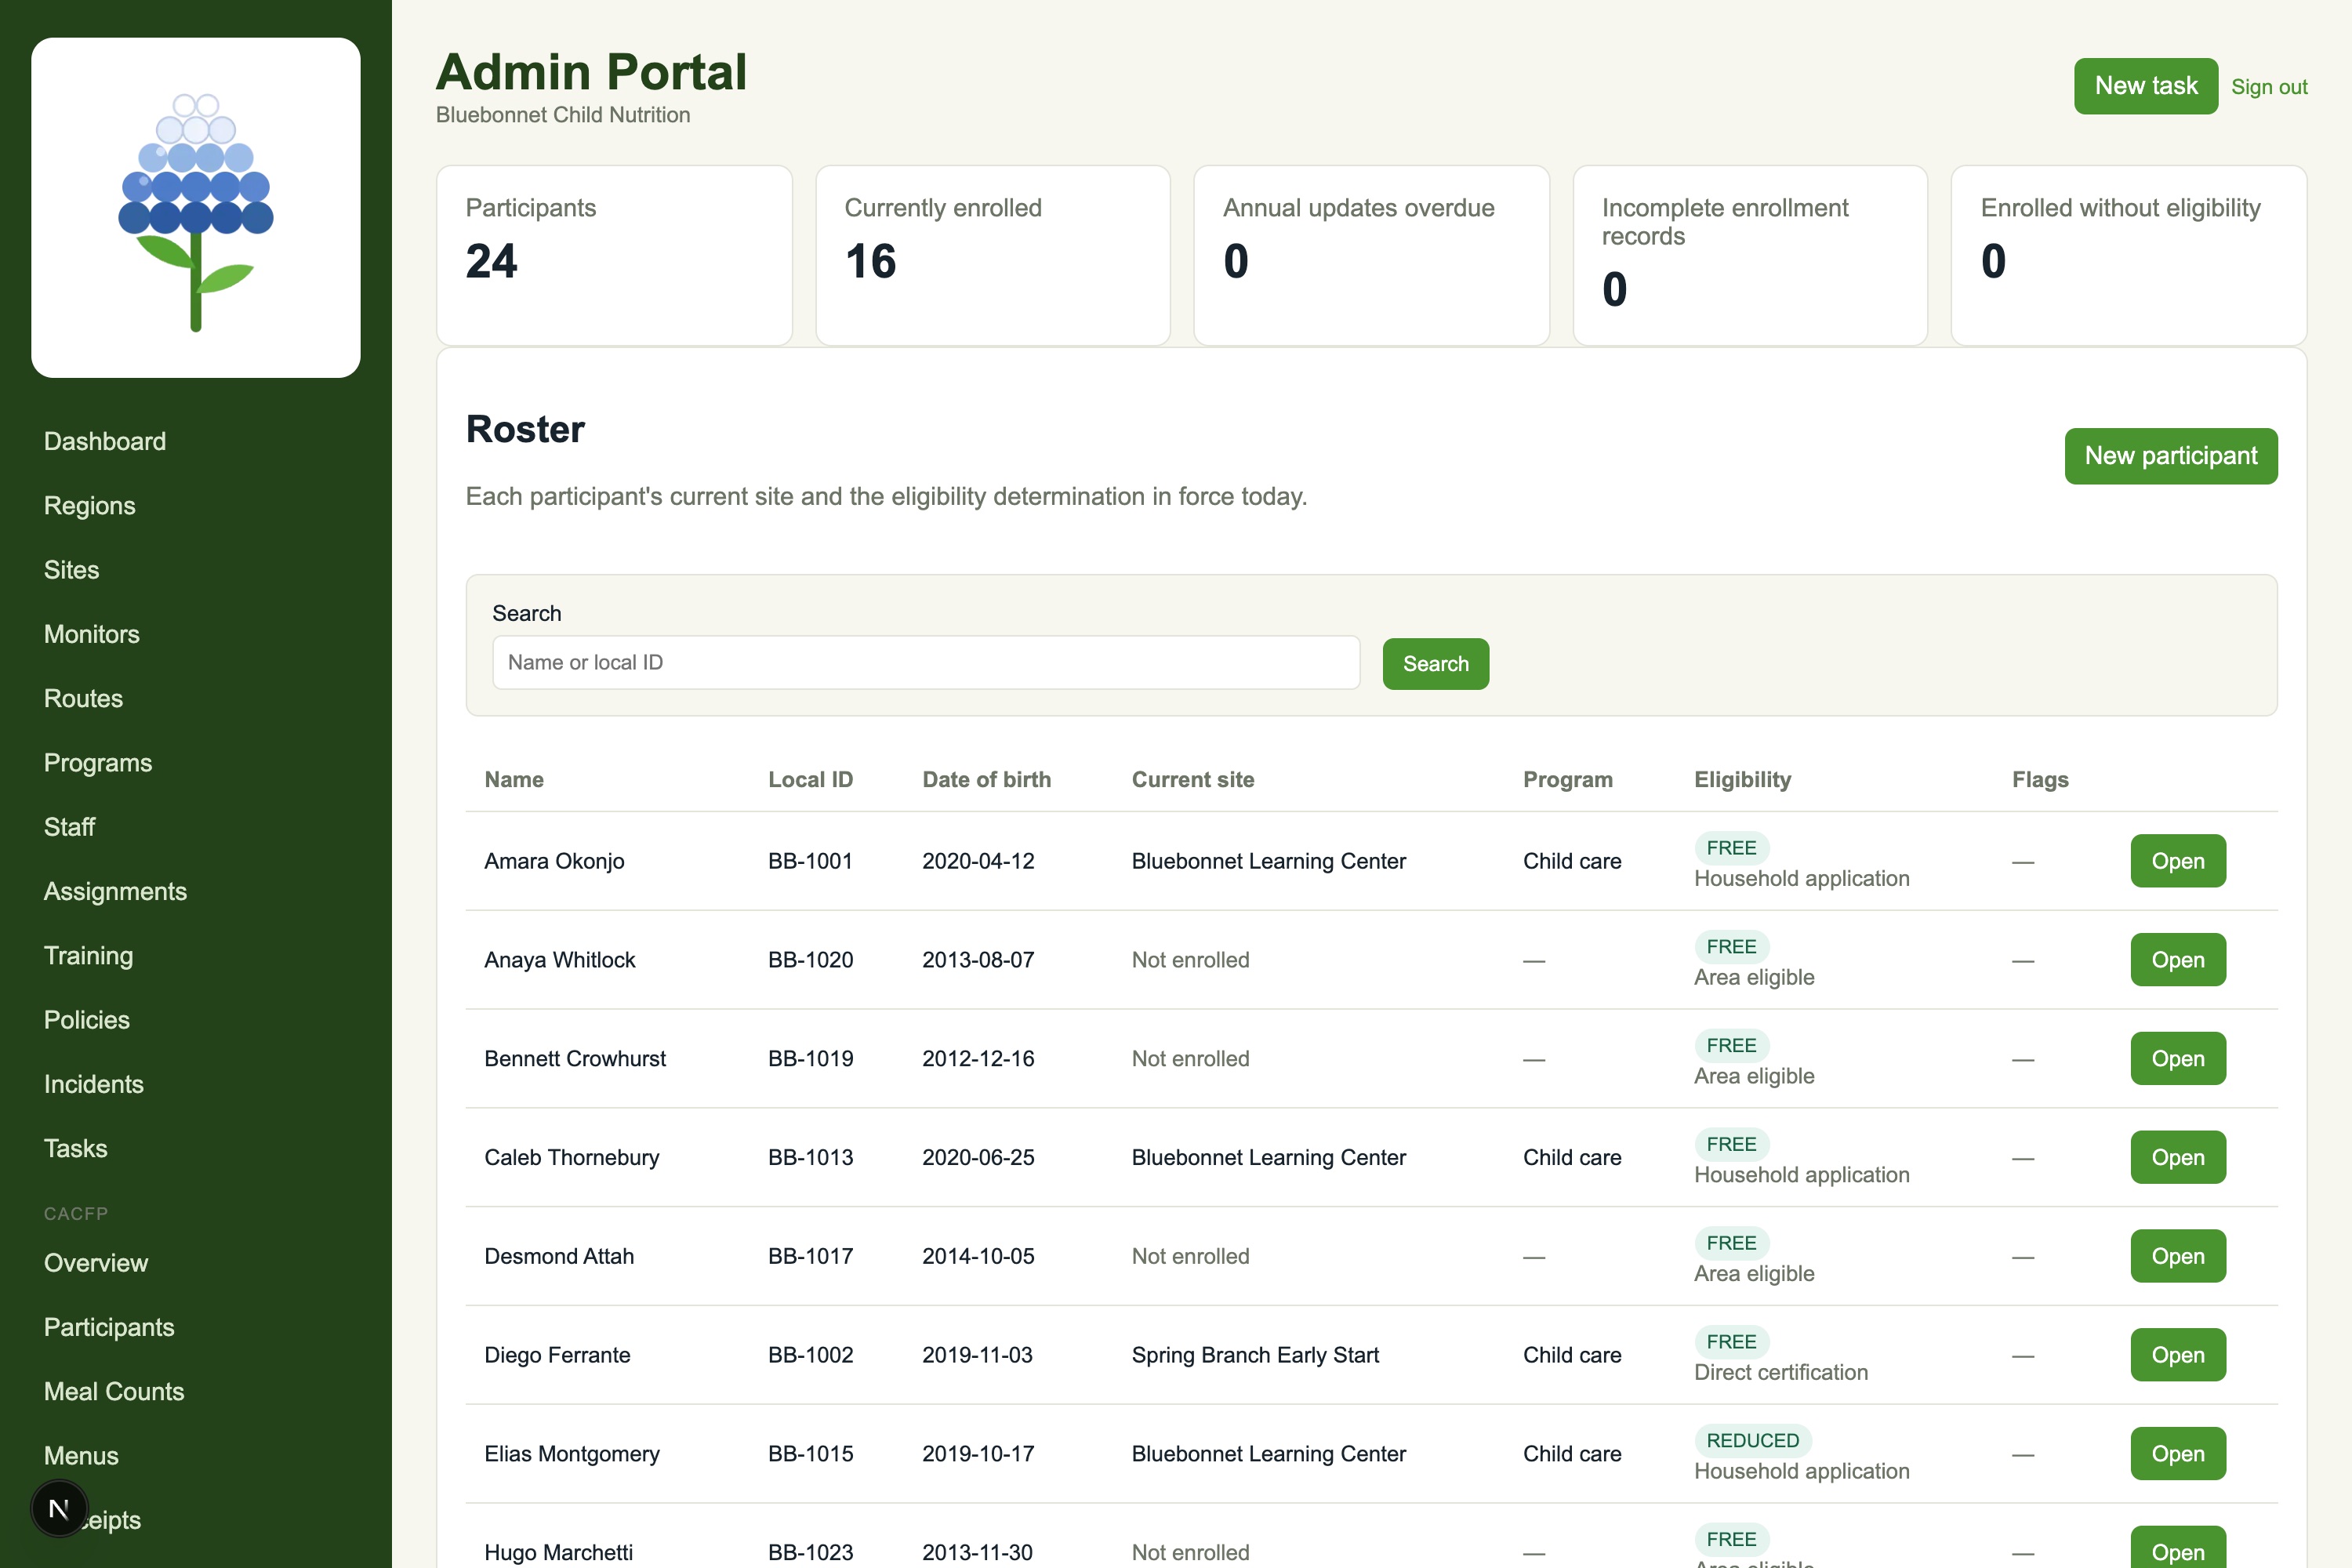
Task: Open Meal Counts
Action: [114, 1391]
